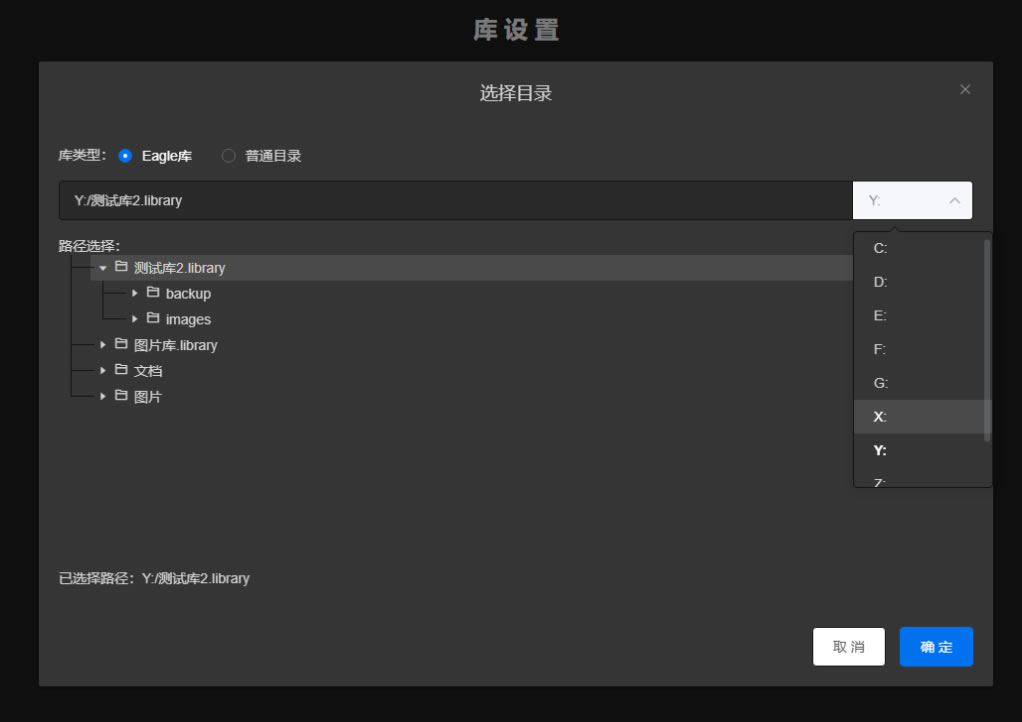Expand the backup folder node
This screenshot has width=1022, height=722.
pos(135,293)
